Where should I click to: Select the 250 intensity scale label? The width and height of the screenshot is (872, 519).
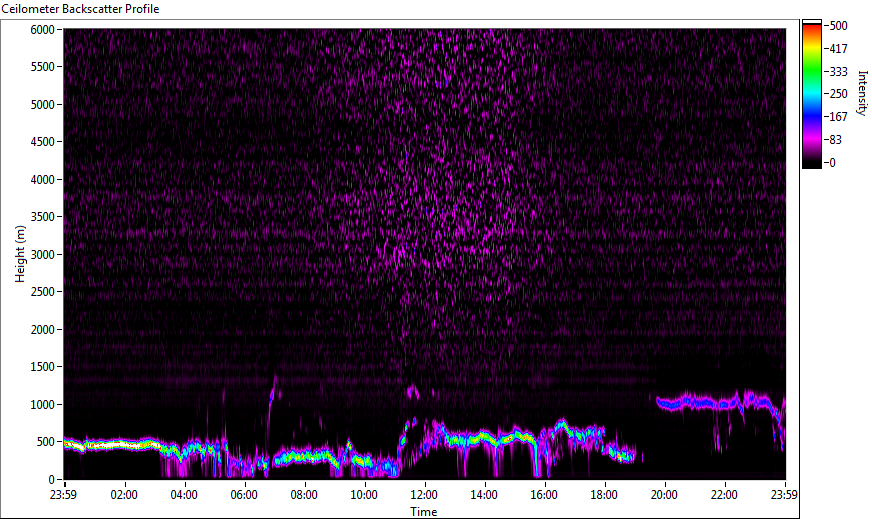pos(838,94)
